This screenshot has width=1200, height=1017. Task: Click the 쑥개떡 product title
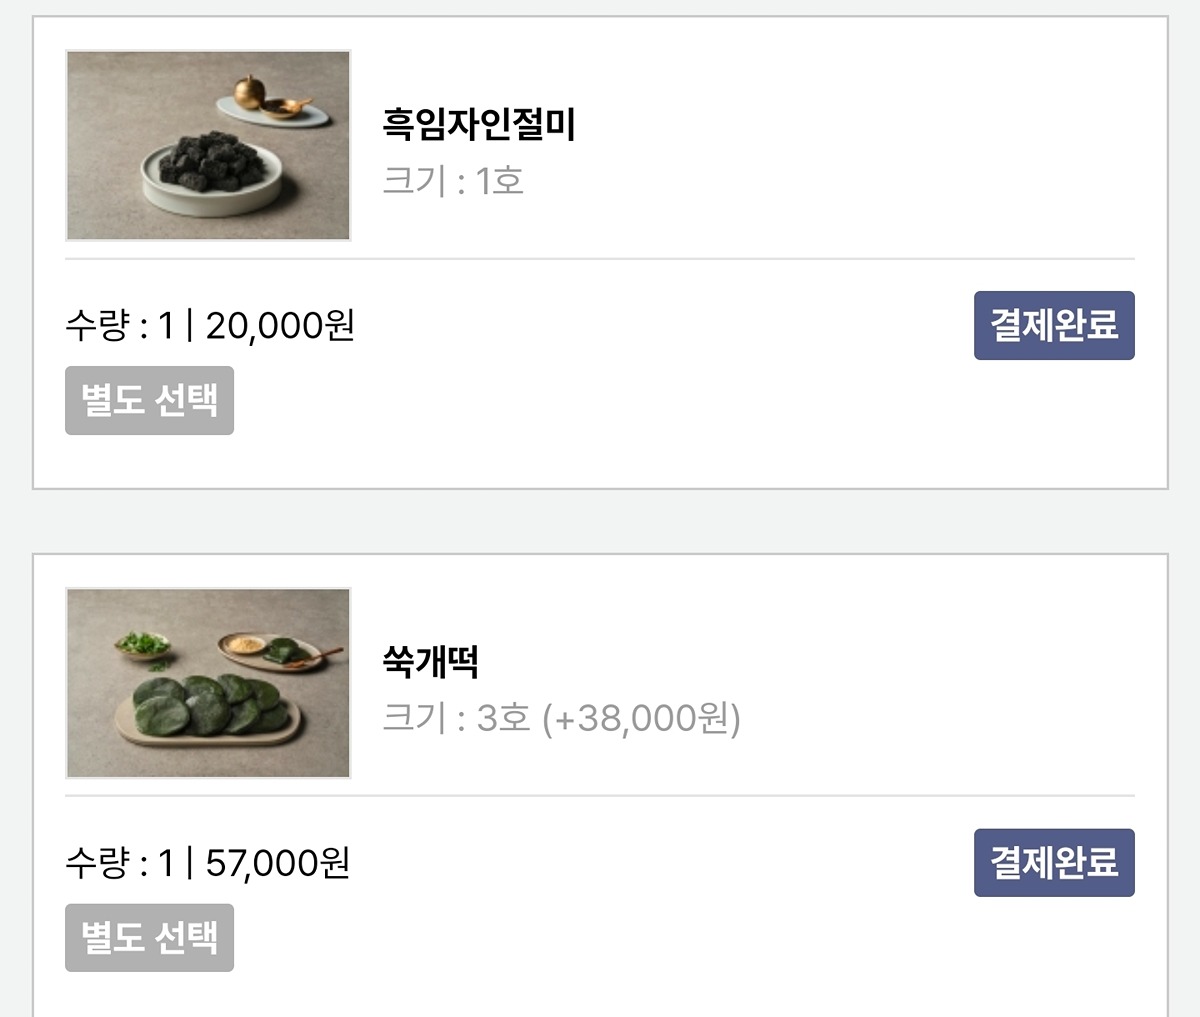tap(431, 661)
